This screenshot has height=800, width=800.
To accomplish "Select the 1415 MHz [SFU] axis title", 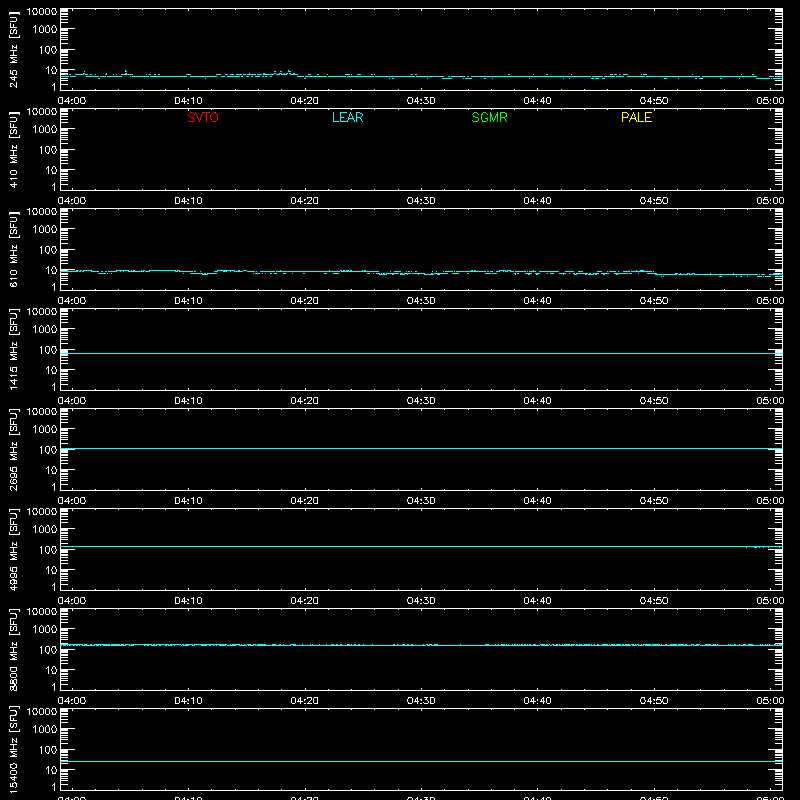I will [x=13, y=349].
